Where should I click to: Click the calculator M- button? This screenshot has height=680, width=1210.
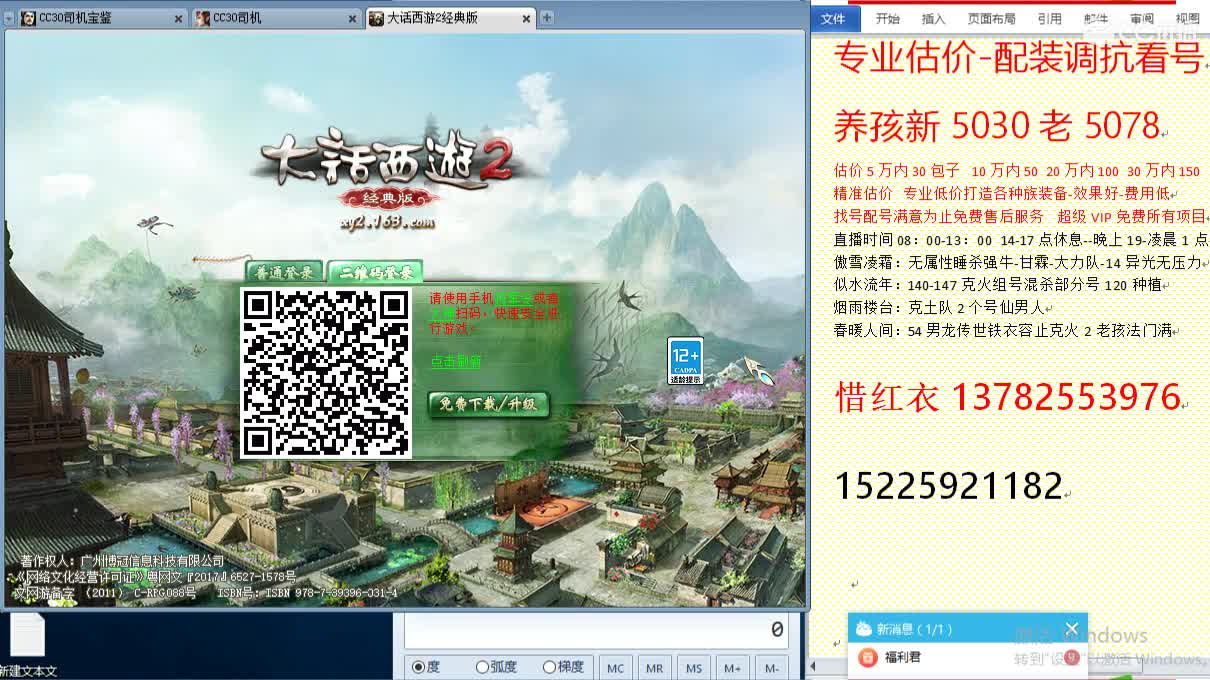[772, 668]
